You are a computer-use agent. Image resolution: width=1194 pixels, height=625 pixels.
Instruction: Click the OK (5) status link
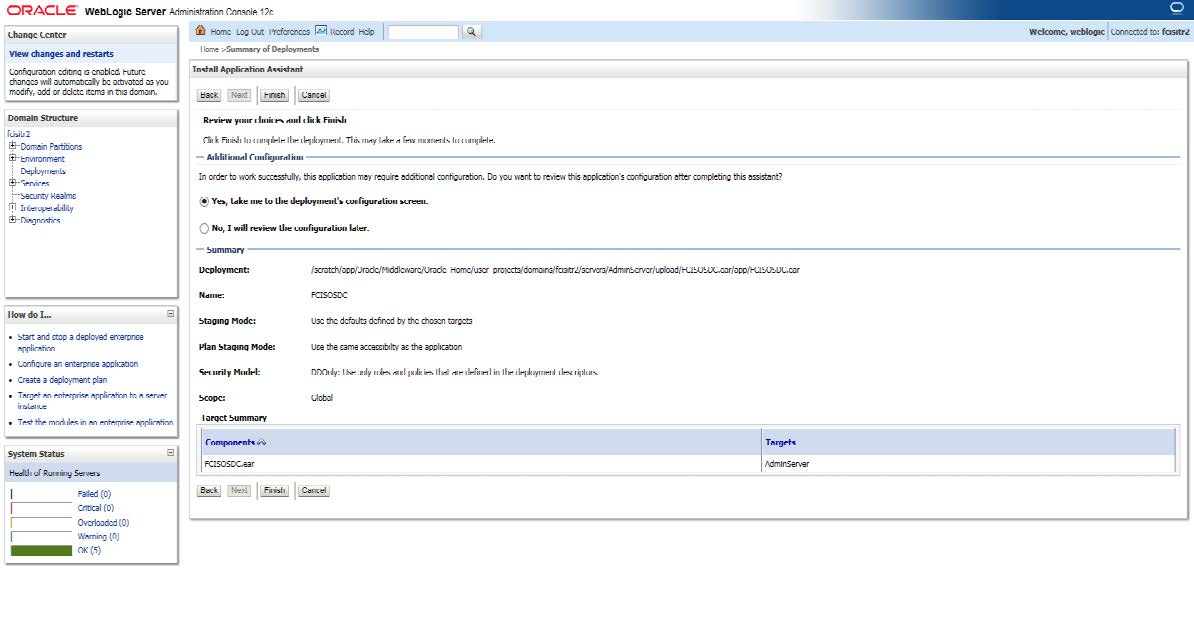click(x=89, y=550)
